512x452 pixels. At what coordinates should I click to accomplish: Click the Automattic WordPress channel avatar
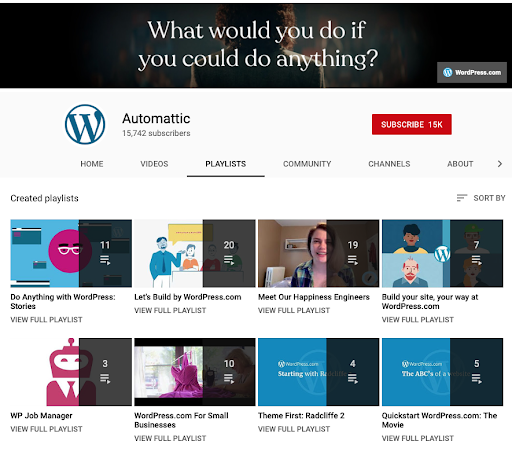(x=85, y=124)
